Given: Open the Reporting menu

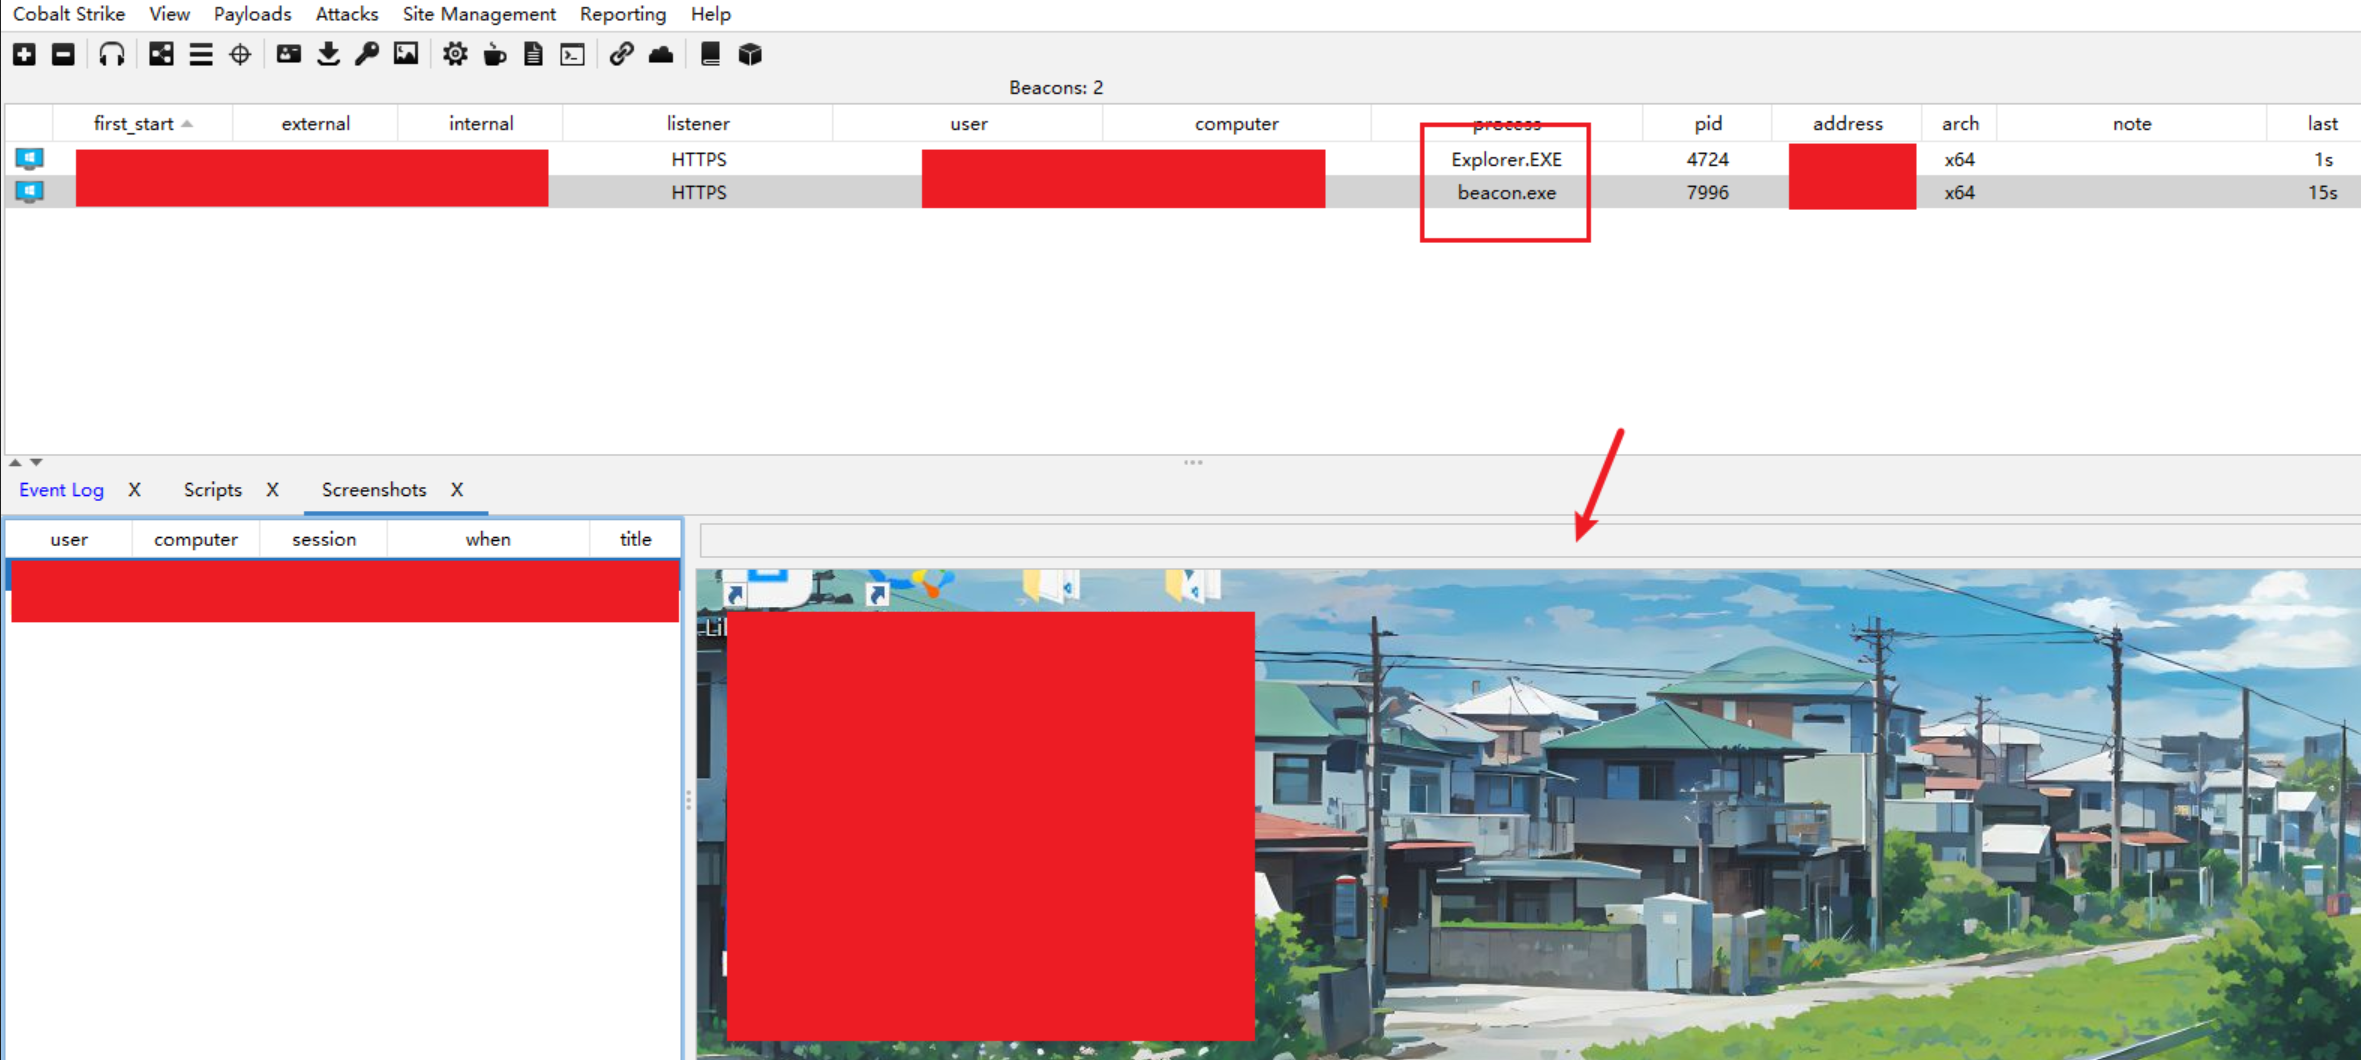Looking at the screenshot, I should tap(623, 14).
